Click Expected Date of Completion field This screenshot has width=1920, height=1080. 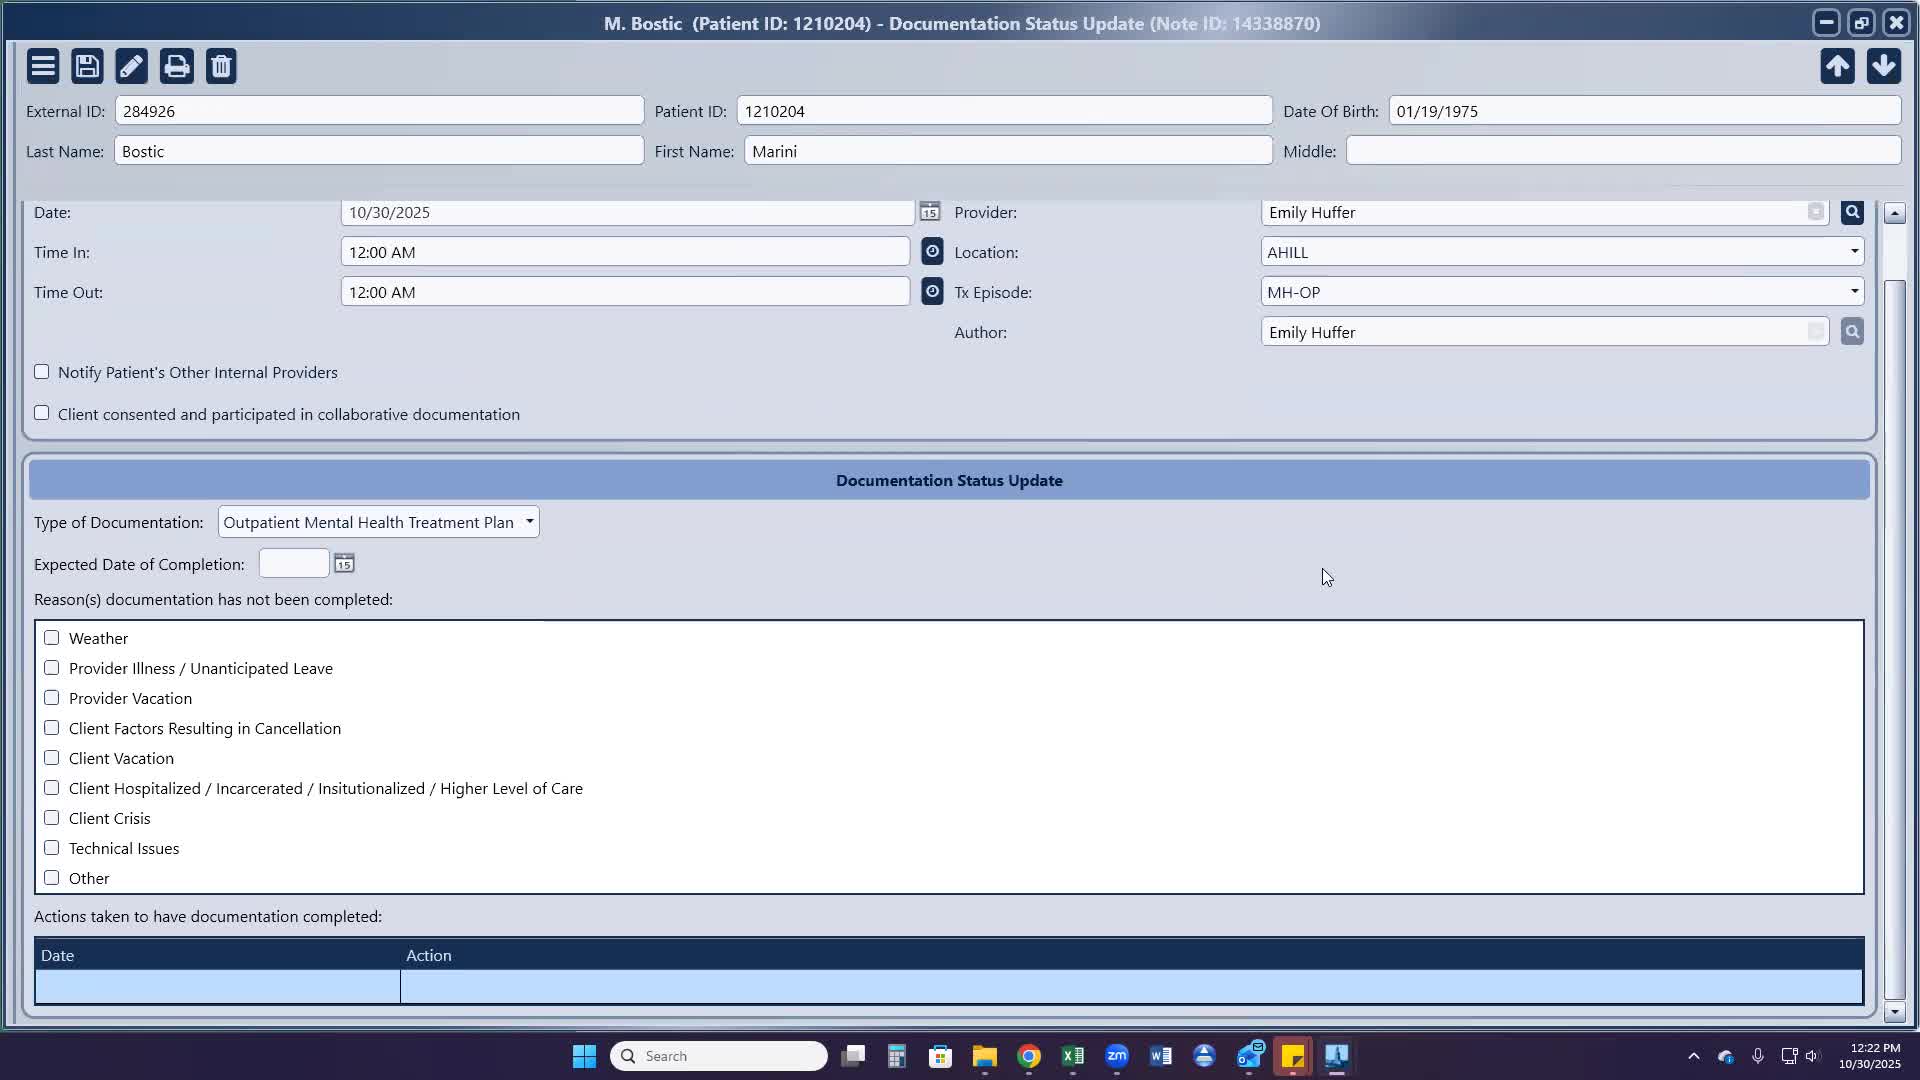pyautogui.click(x=294, y=563)
